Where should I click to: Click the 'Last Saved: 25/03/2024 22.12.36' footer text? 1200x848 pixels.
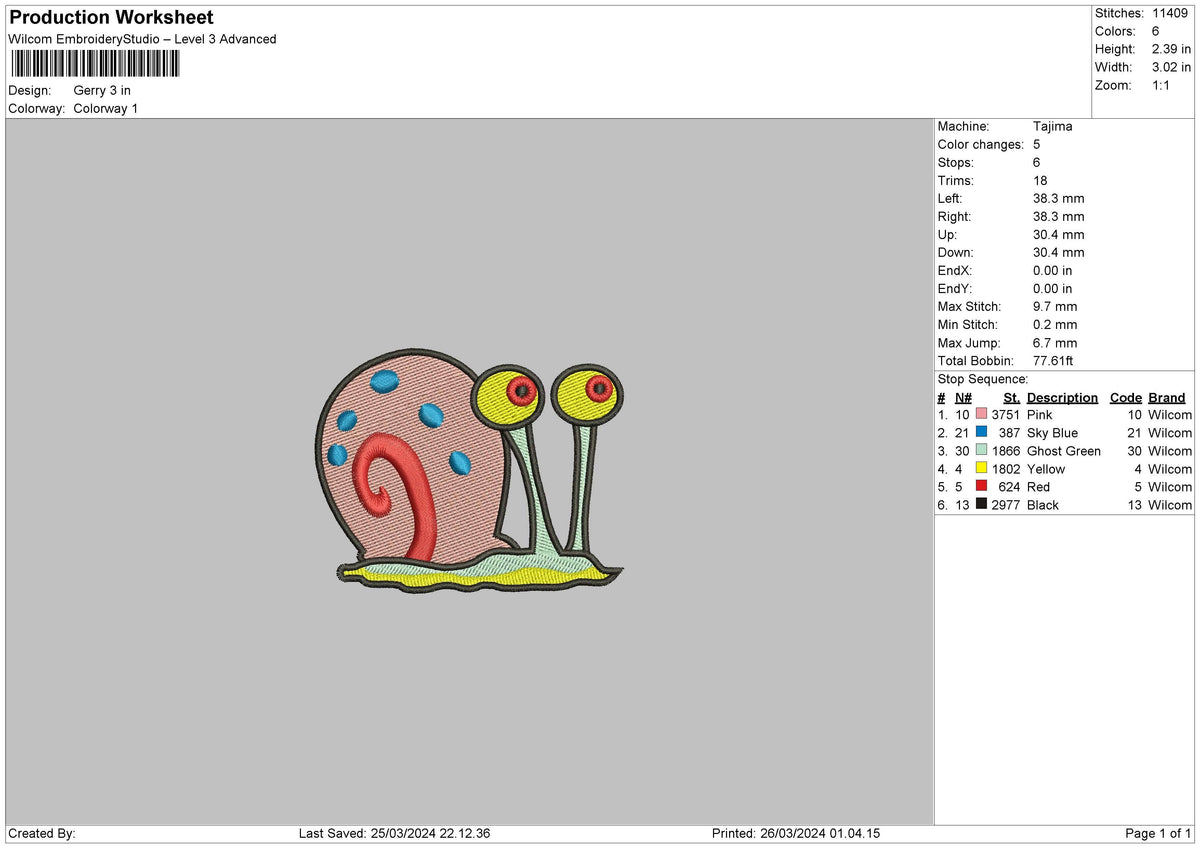tap(394, 833)
